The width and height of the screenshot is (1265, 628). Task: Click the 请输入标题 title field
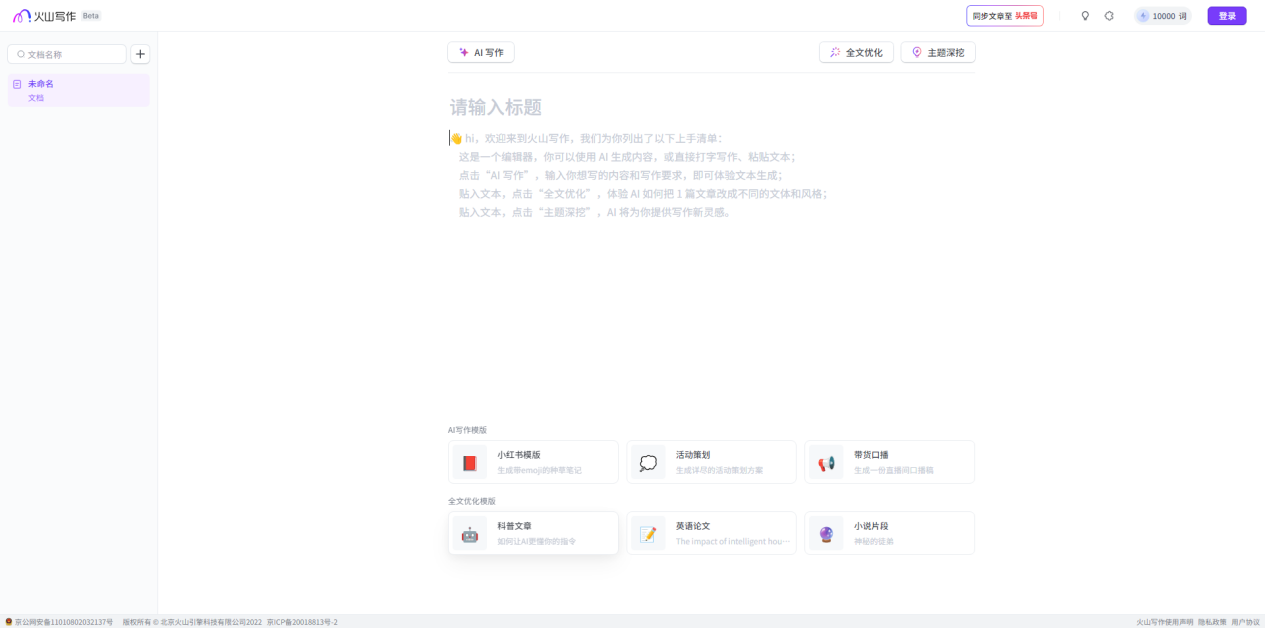point(711,107)
